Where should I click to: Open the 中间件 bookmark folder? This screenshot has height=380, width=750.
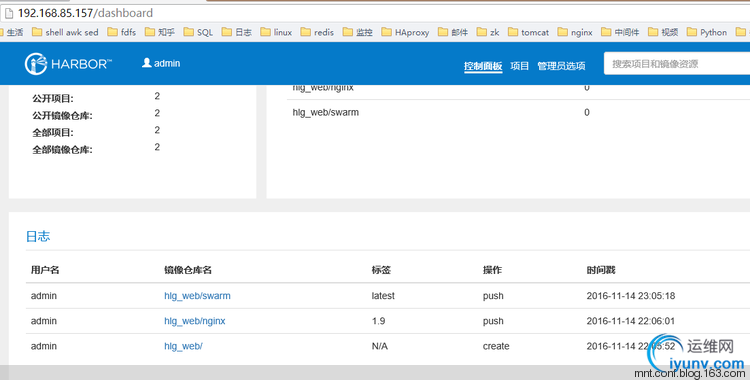click(620, 32)
